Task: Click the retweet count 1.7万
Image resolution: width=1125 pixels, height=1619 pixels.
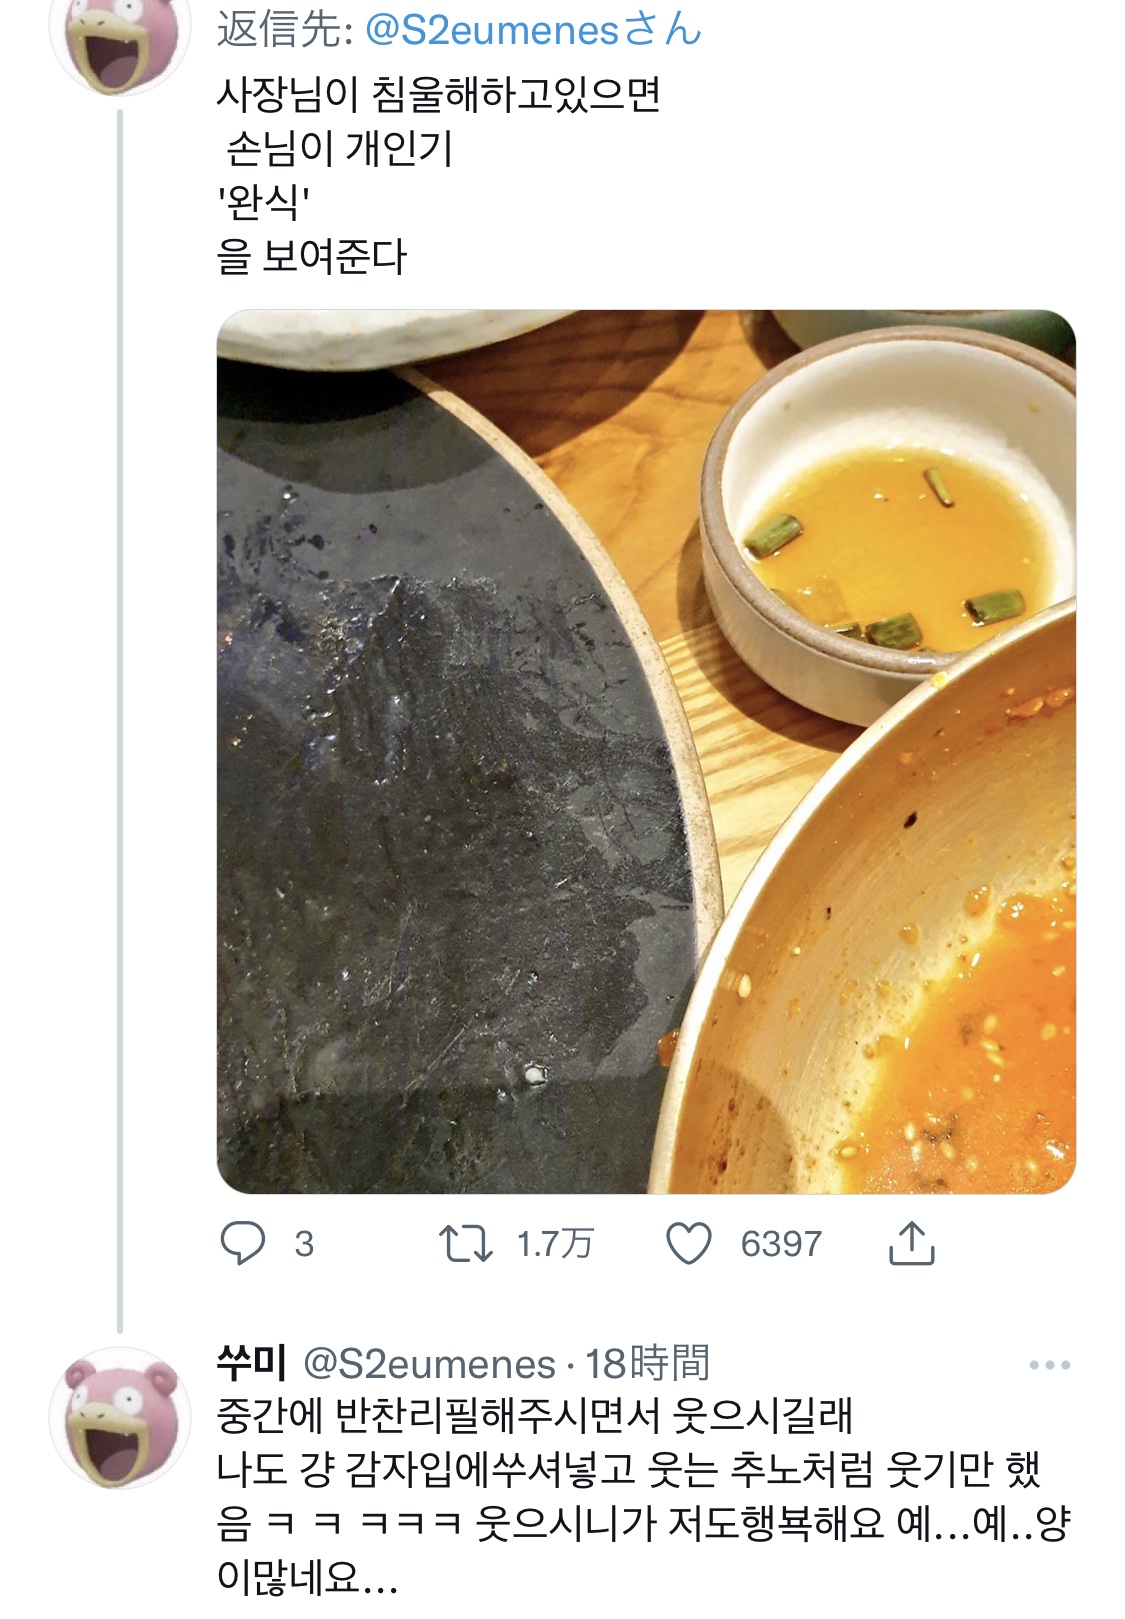Action: pos(554,1244)
